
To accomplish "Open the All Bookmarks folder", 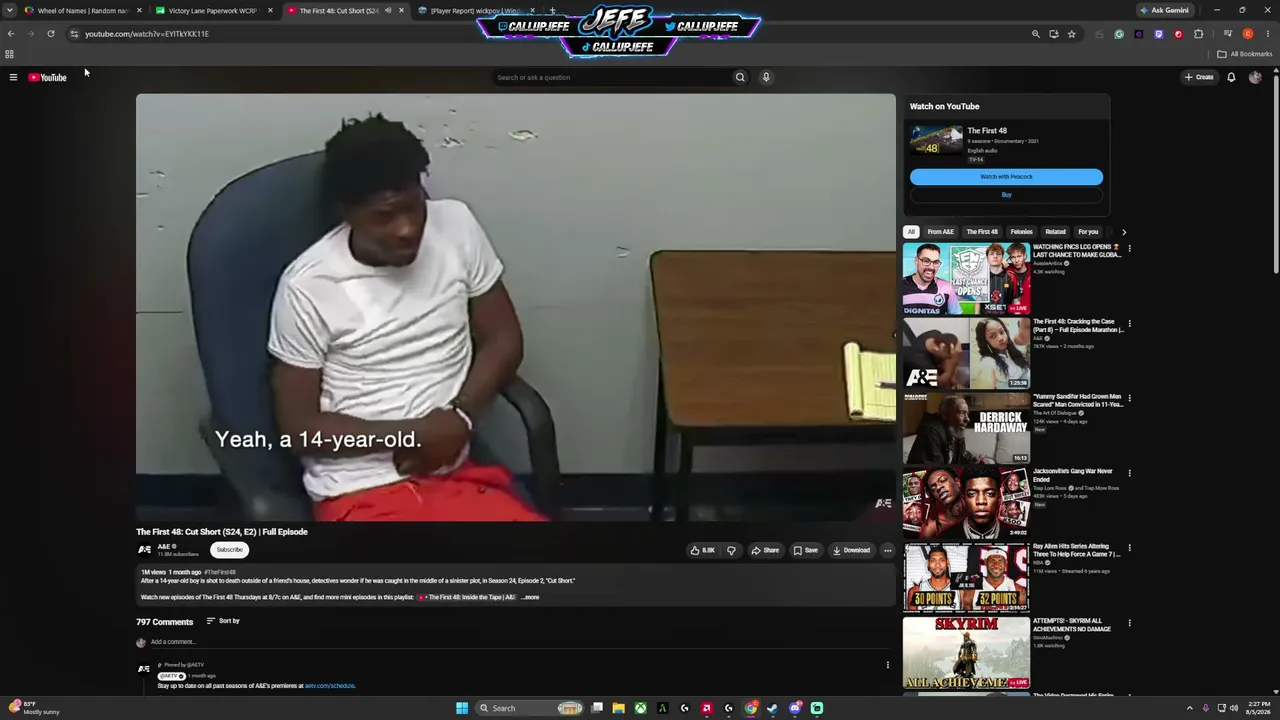I will (1244, 54).
